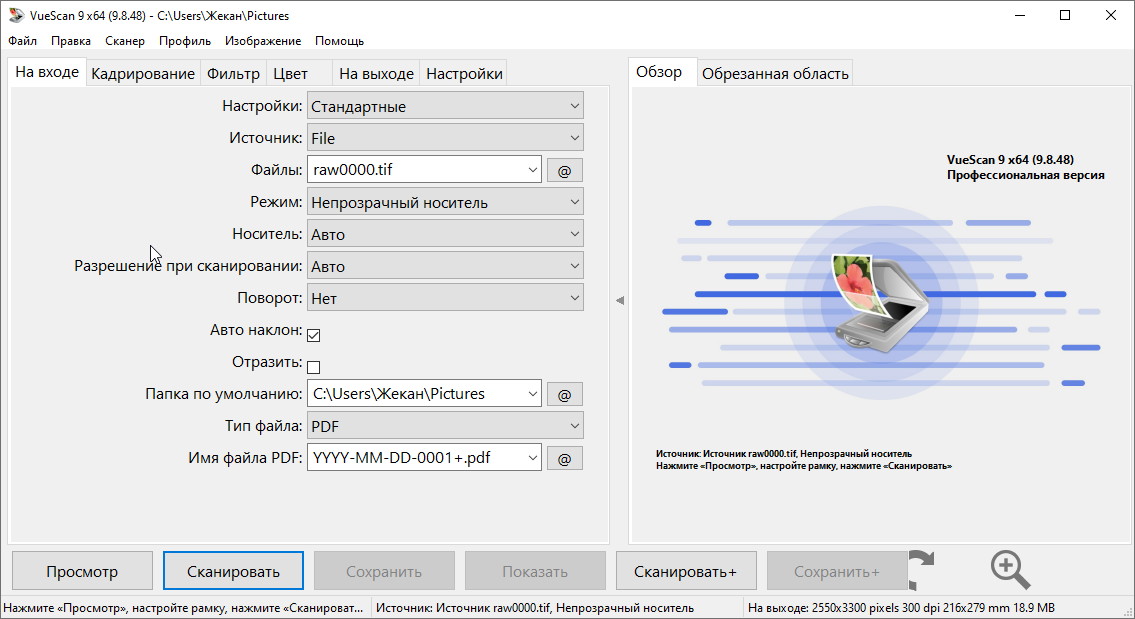
Task: Switch to the Кадрирование tab
Action: (x=143, y=74)
